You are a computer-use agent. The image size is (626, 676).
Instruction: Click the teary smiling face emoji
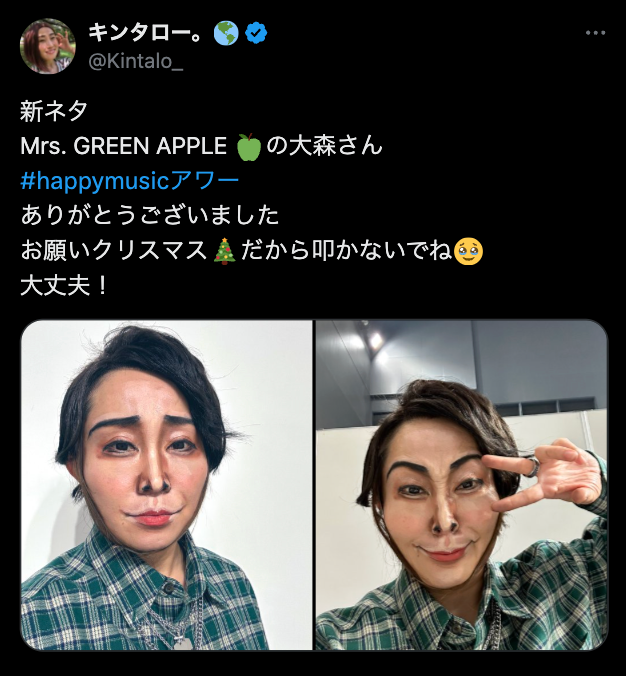[468, 249]
